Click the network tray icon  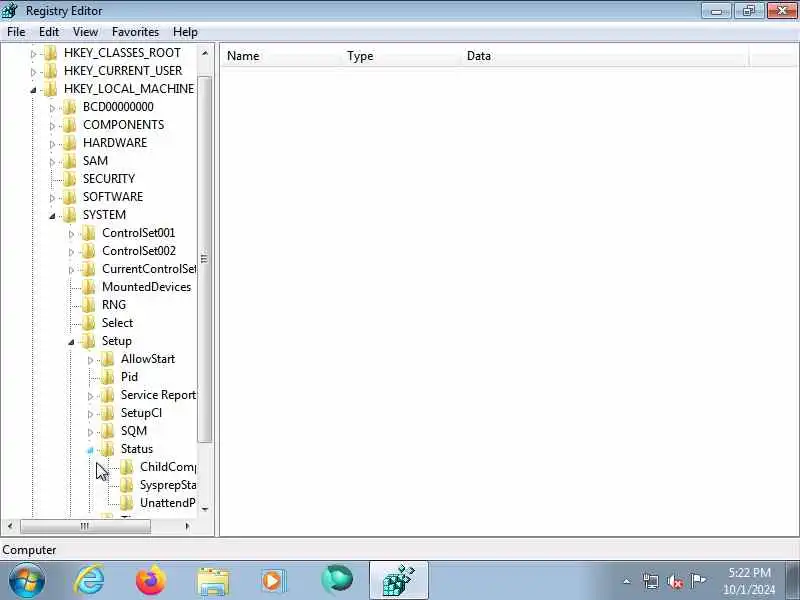[x=651, y=581]
